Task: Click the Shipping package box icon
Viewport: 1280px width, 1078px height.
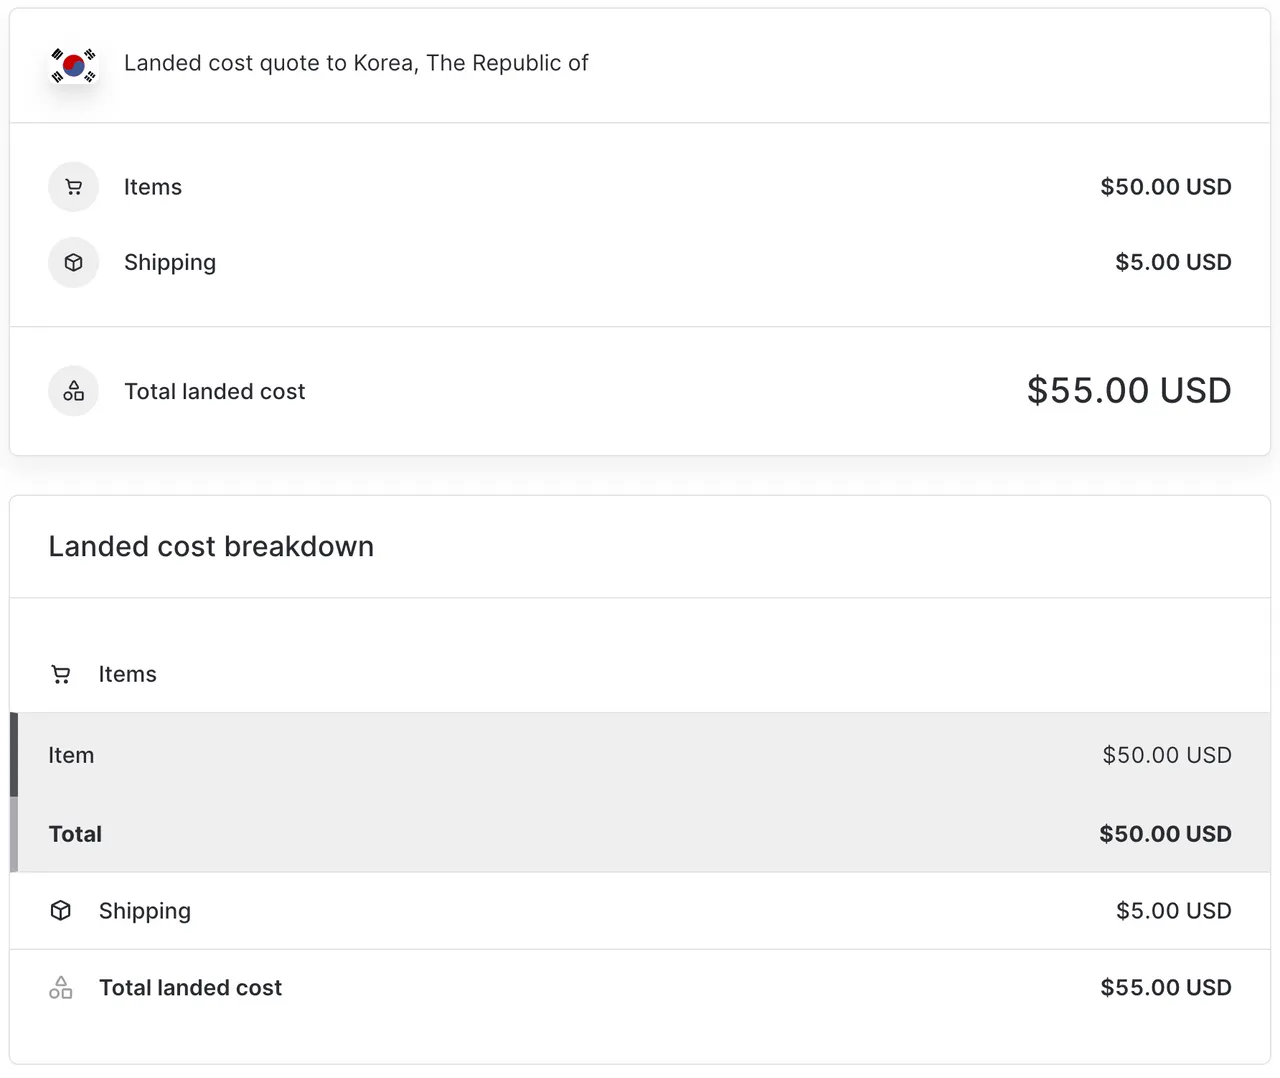Action: click(x=73, y=262)
